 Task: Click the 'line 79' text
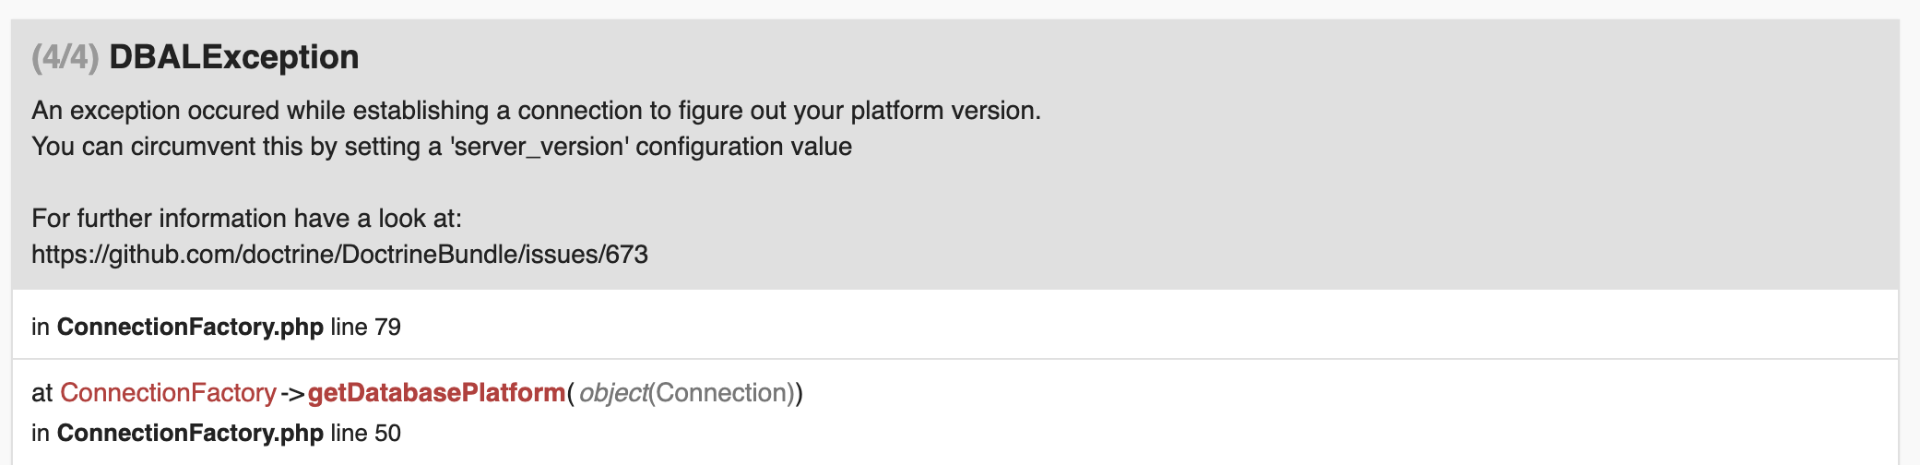click(366, 327)
